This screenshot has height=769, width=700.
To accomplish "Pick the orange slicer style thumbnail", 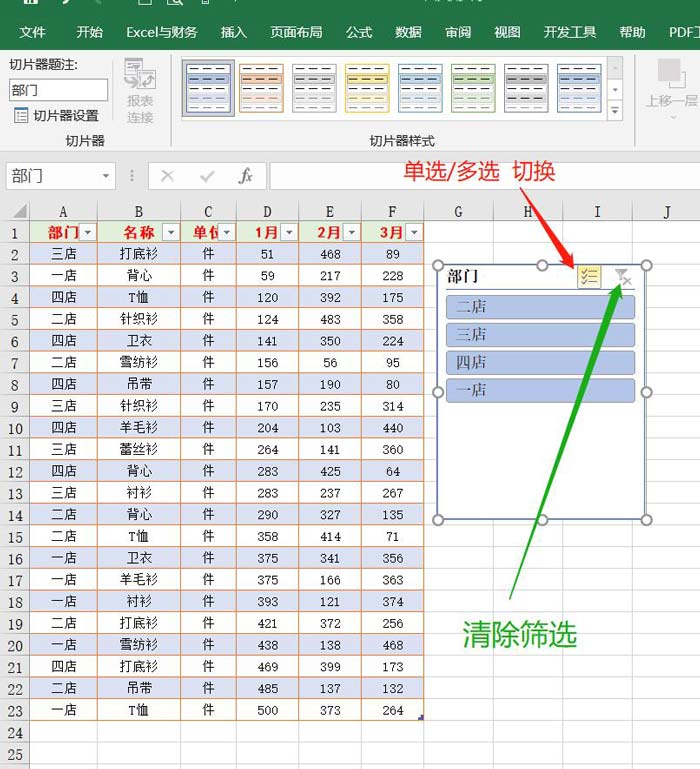I will (261, 88).
